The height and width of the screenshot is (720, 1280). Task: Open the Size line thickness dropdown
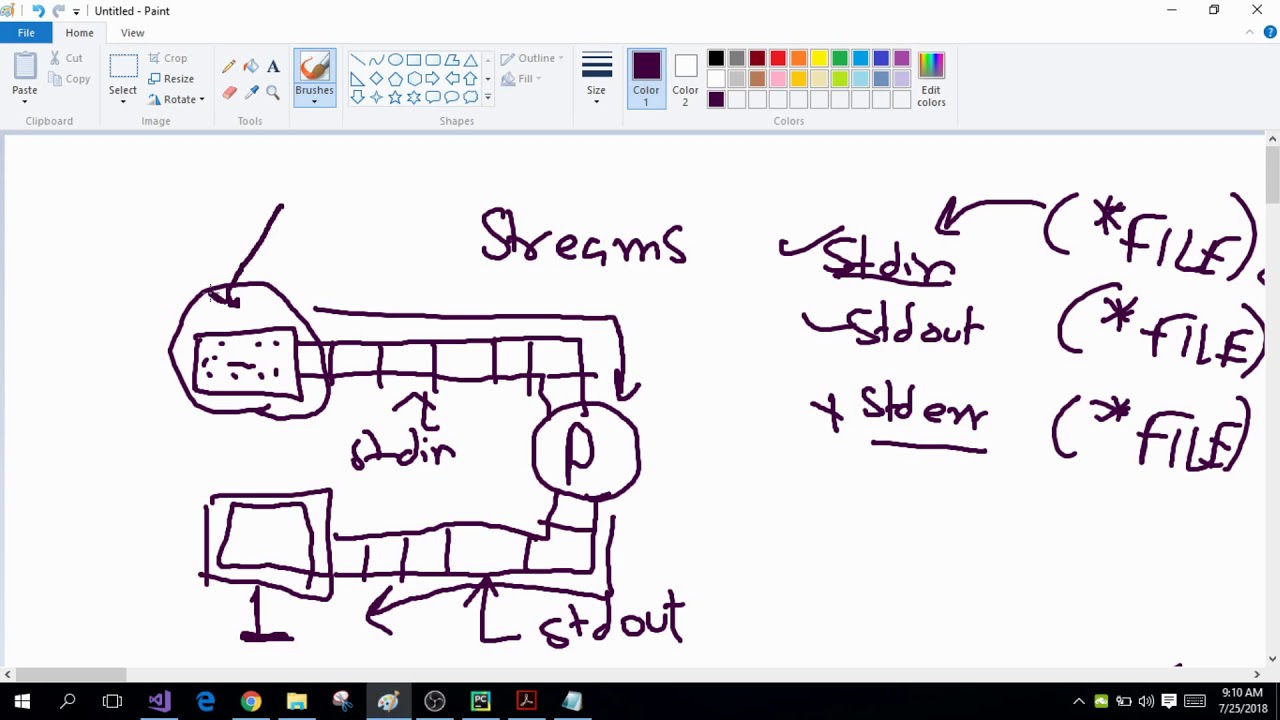[596, 78]
